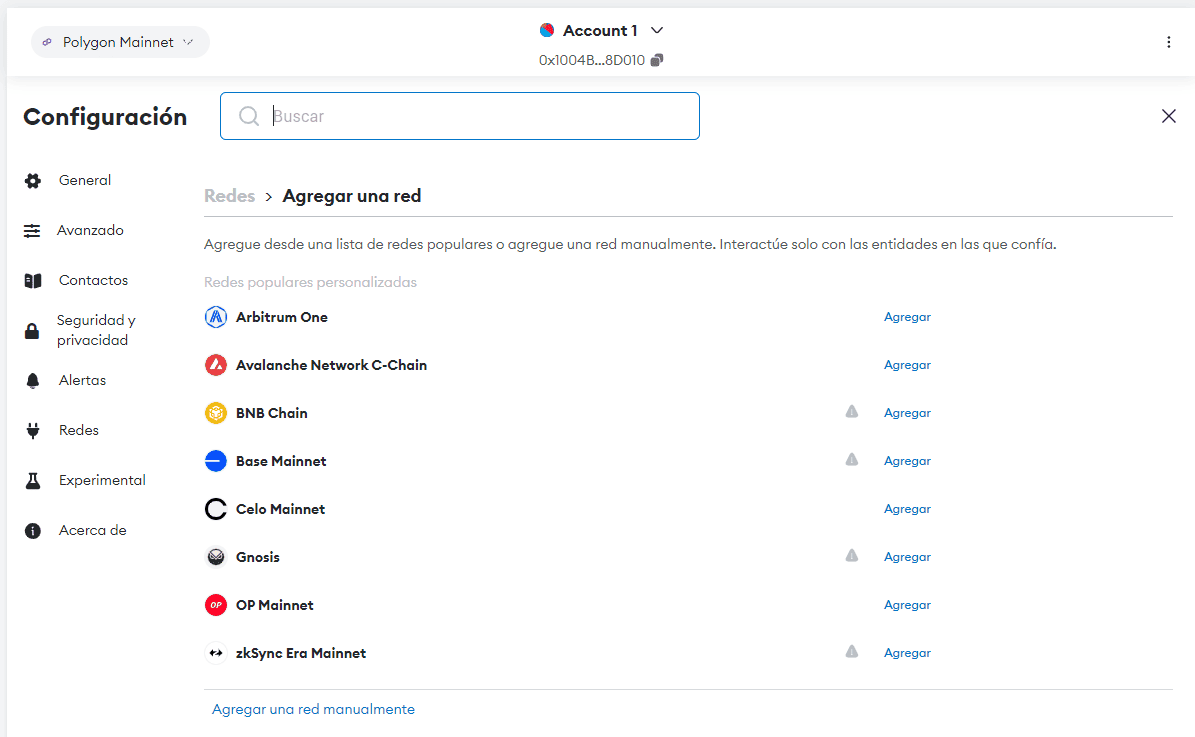Click the Gnosis network name
1195x737 pixels.
(x=258, y=557)
